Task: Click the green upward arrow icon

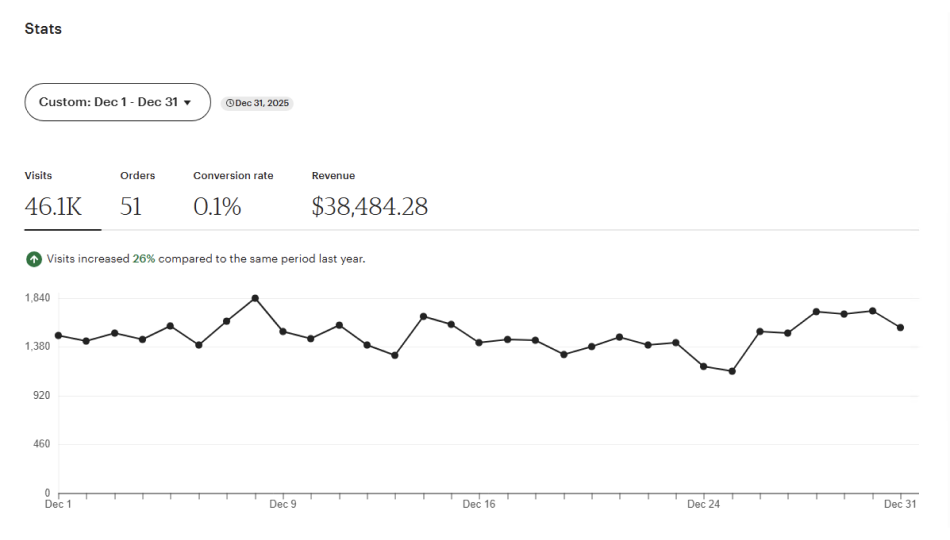Action: [35, 259]
